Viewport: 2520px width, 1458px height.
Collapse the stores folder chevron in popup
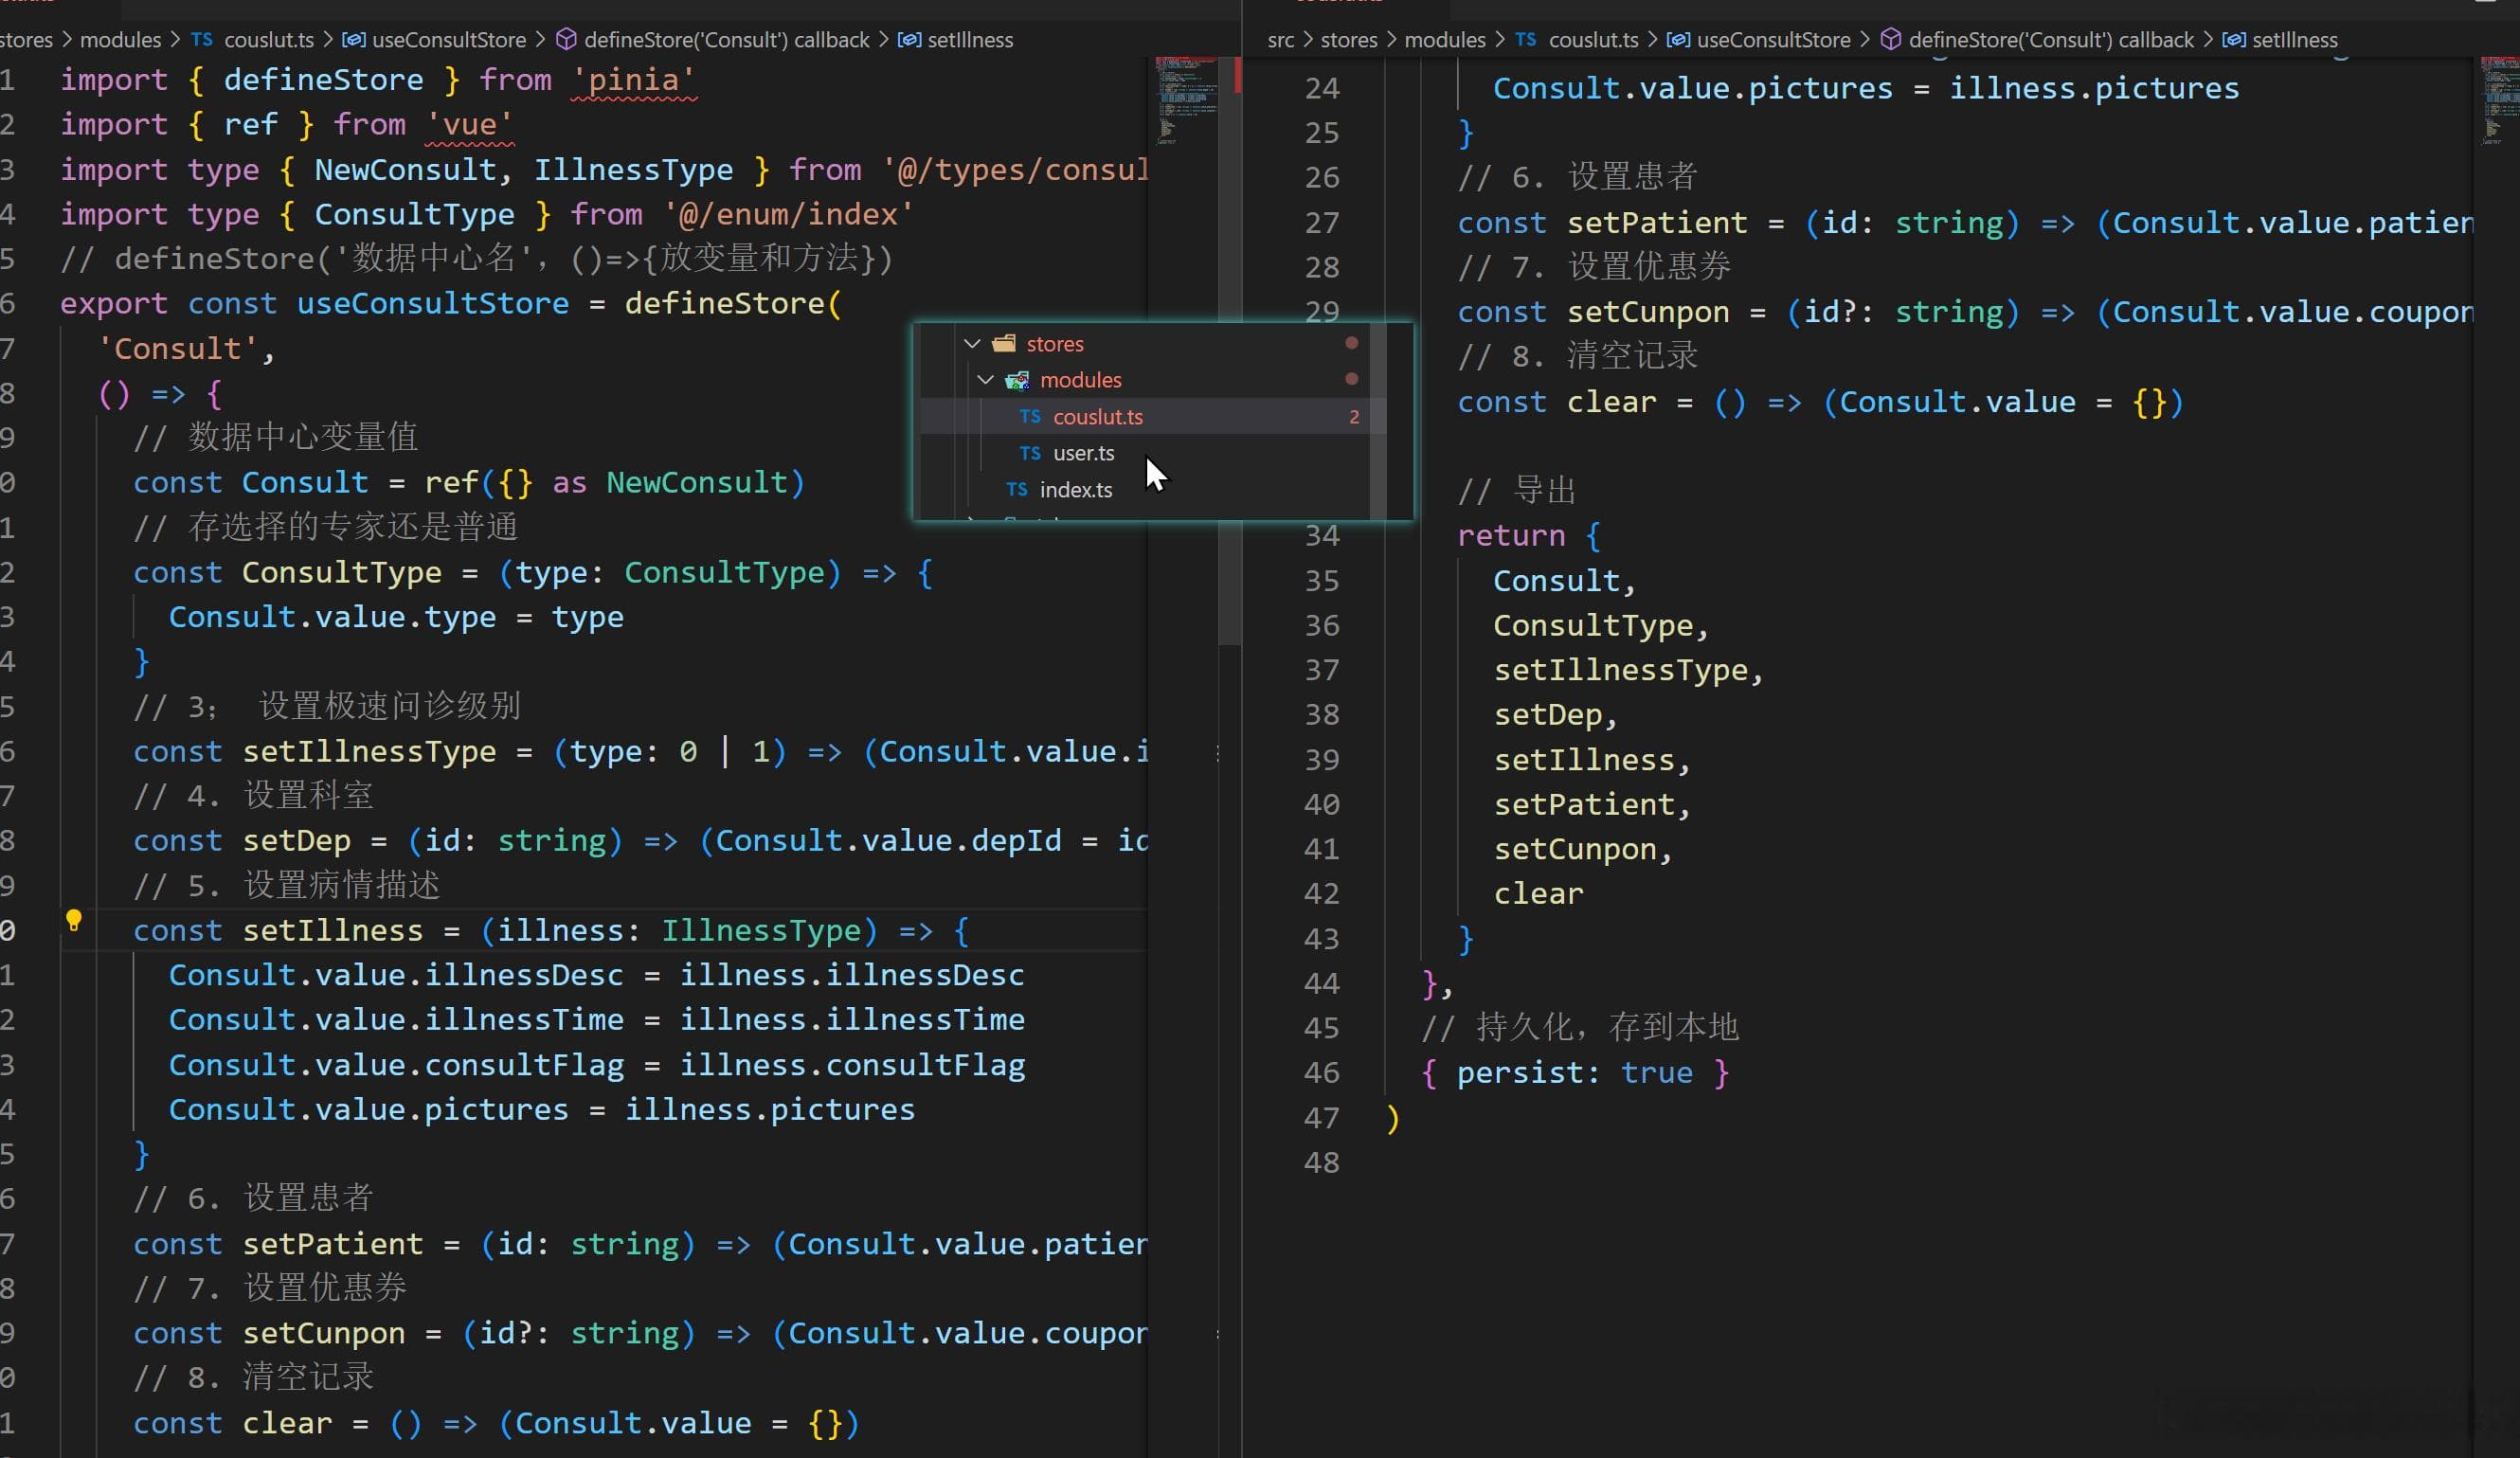(x=972, y=343)
